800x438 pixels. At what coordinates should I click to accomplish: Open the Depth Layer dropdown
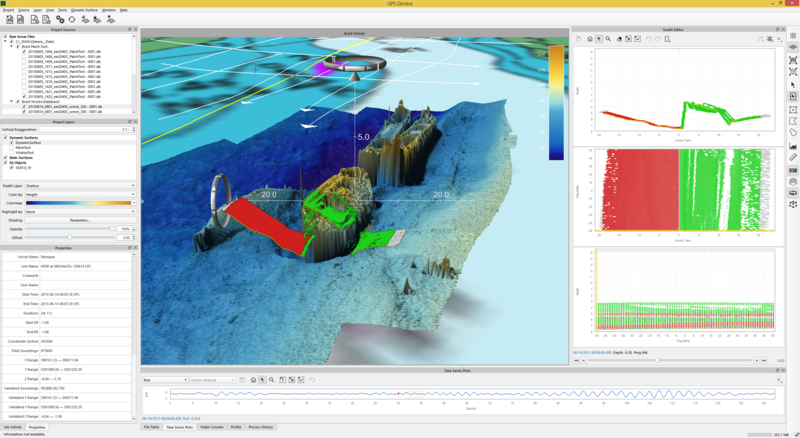pos(82,185)
